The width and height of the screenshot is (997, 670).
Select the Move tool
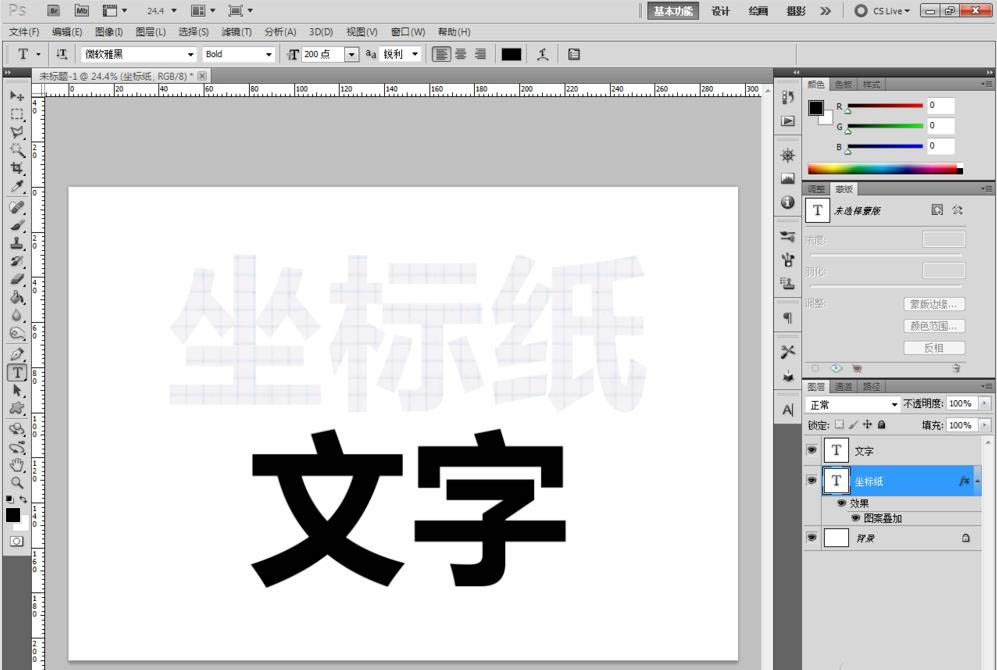click(x=15, y=95)
